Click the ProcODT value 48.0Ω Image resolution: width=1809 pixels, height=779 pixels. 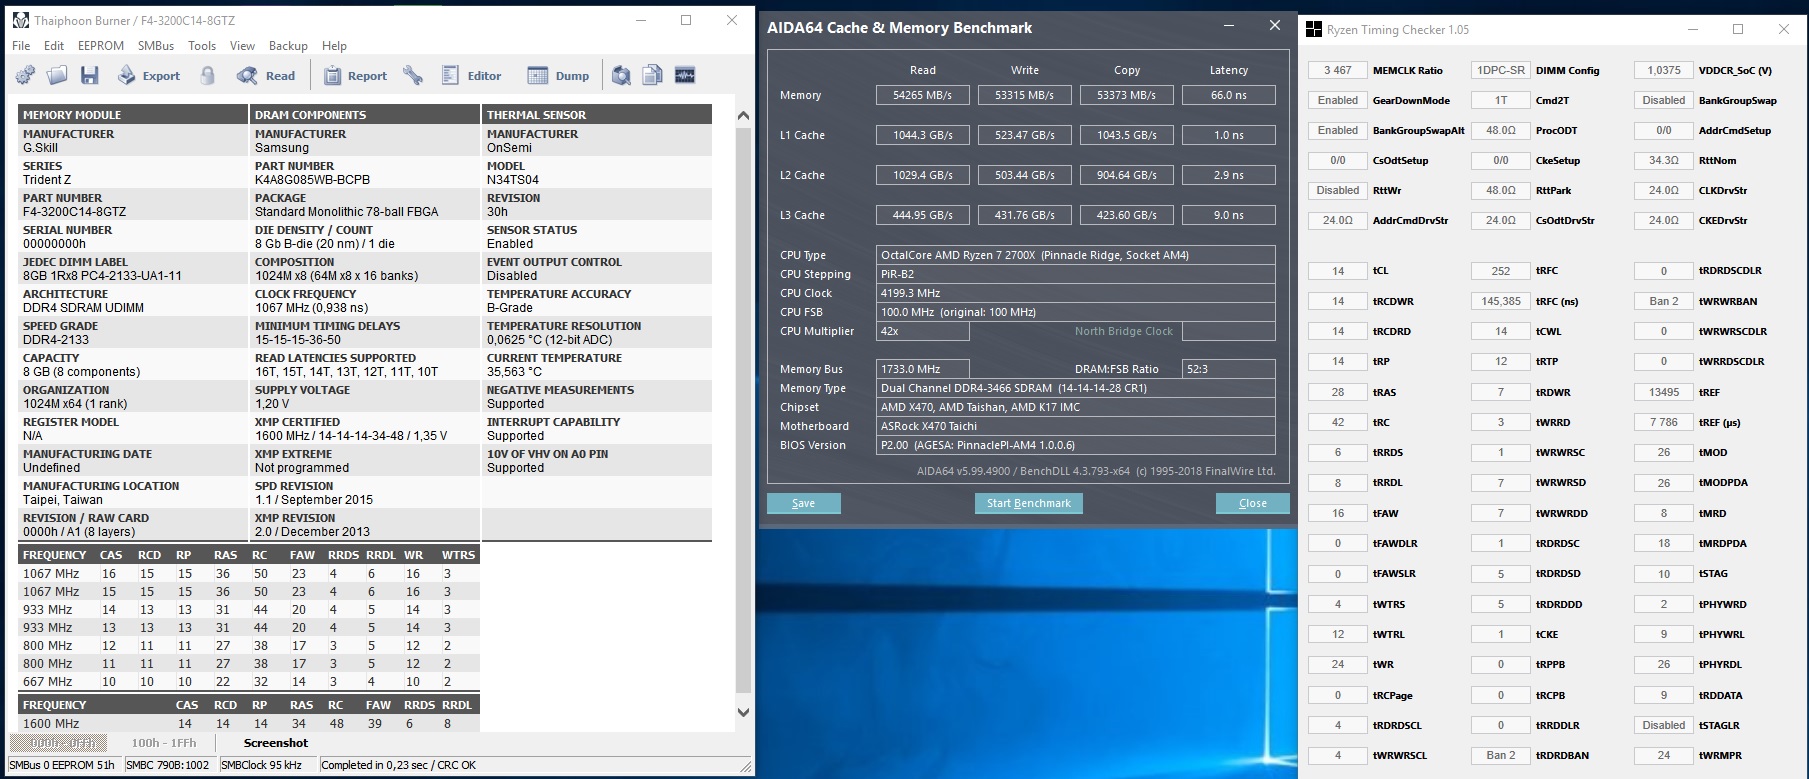click(1501, 130)
